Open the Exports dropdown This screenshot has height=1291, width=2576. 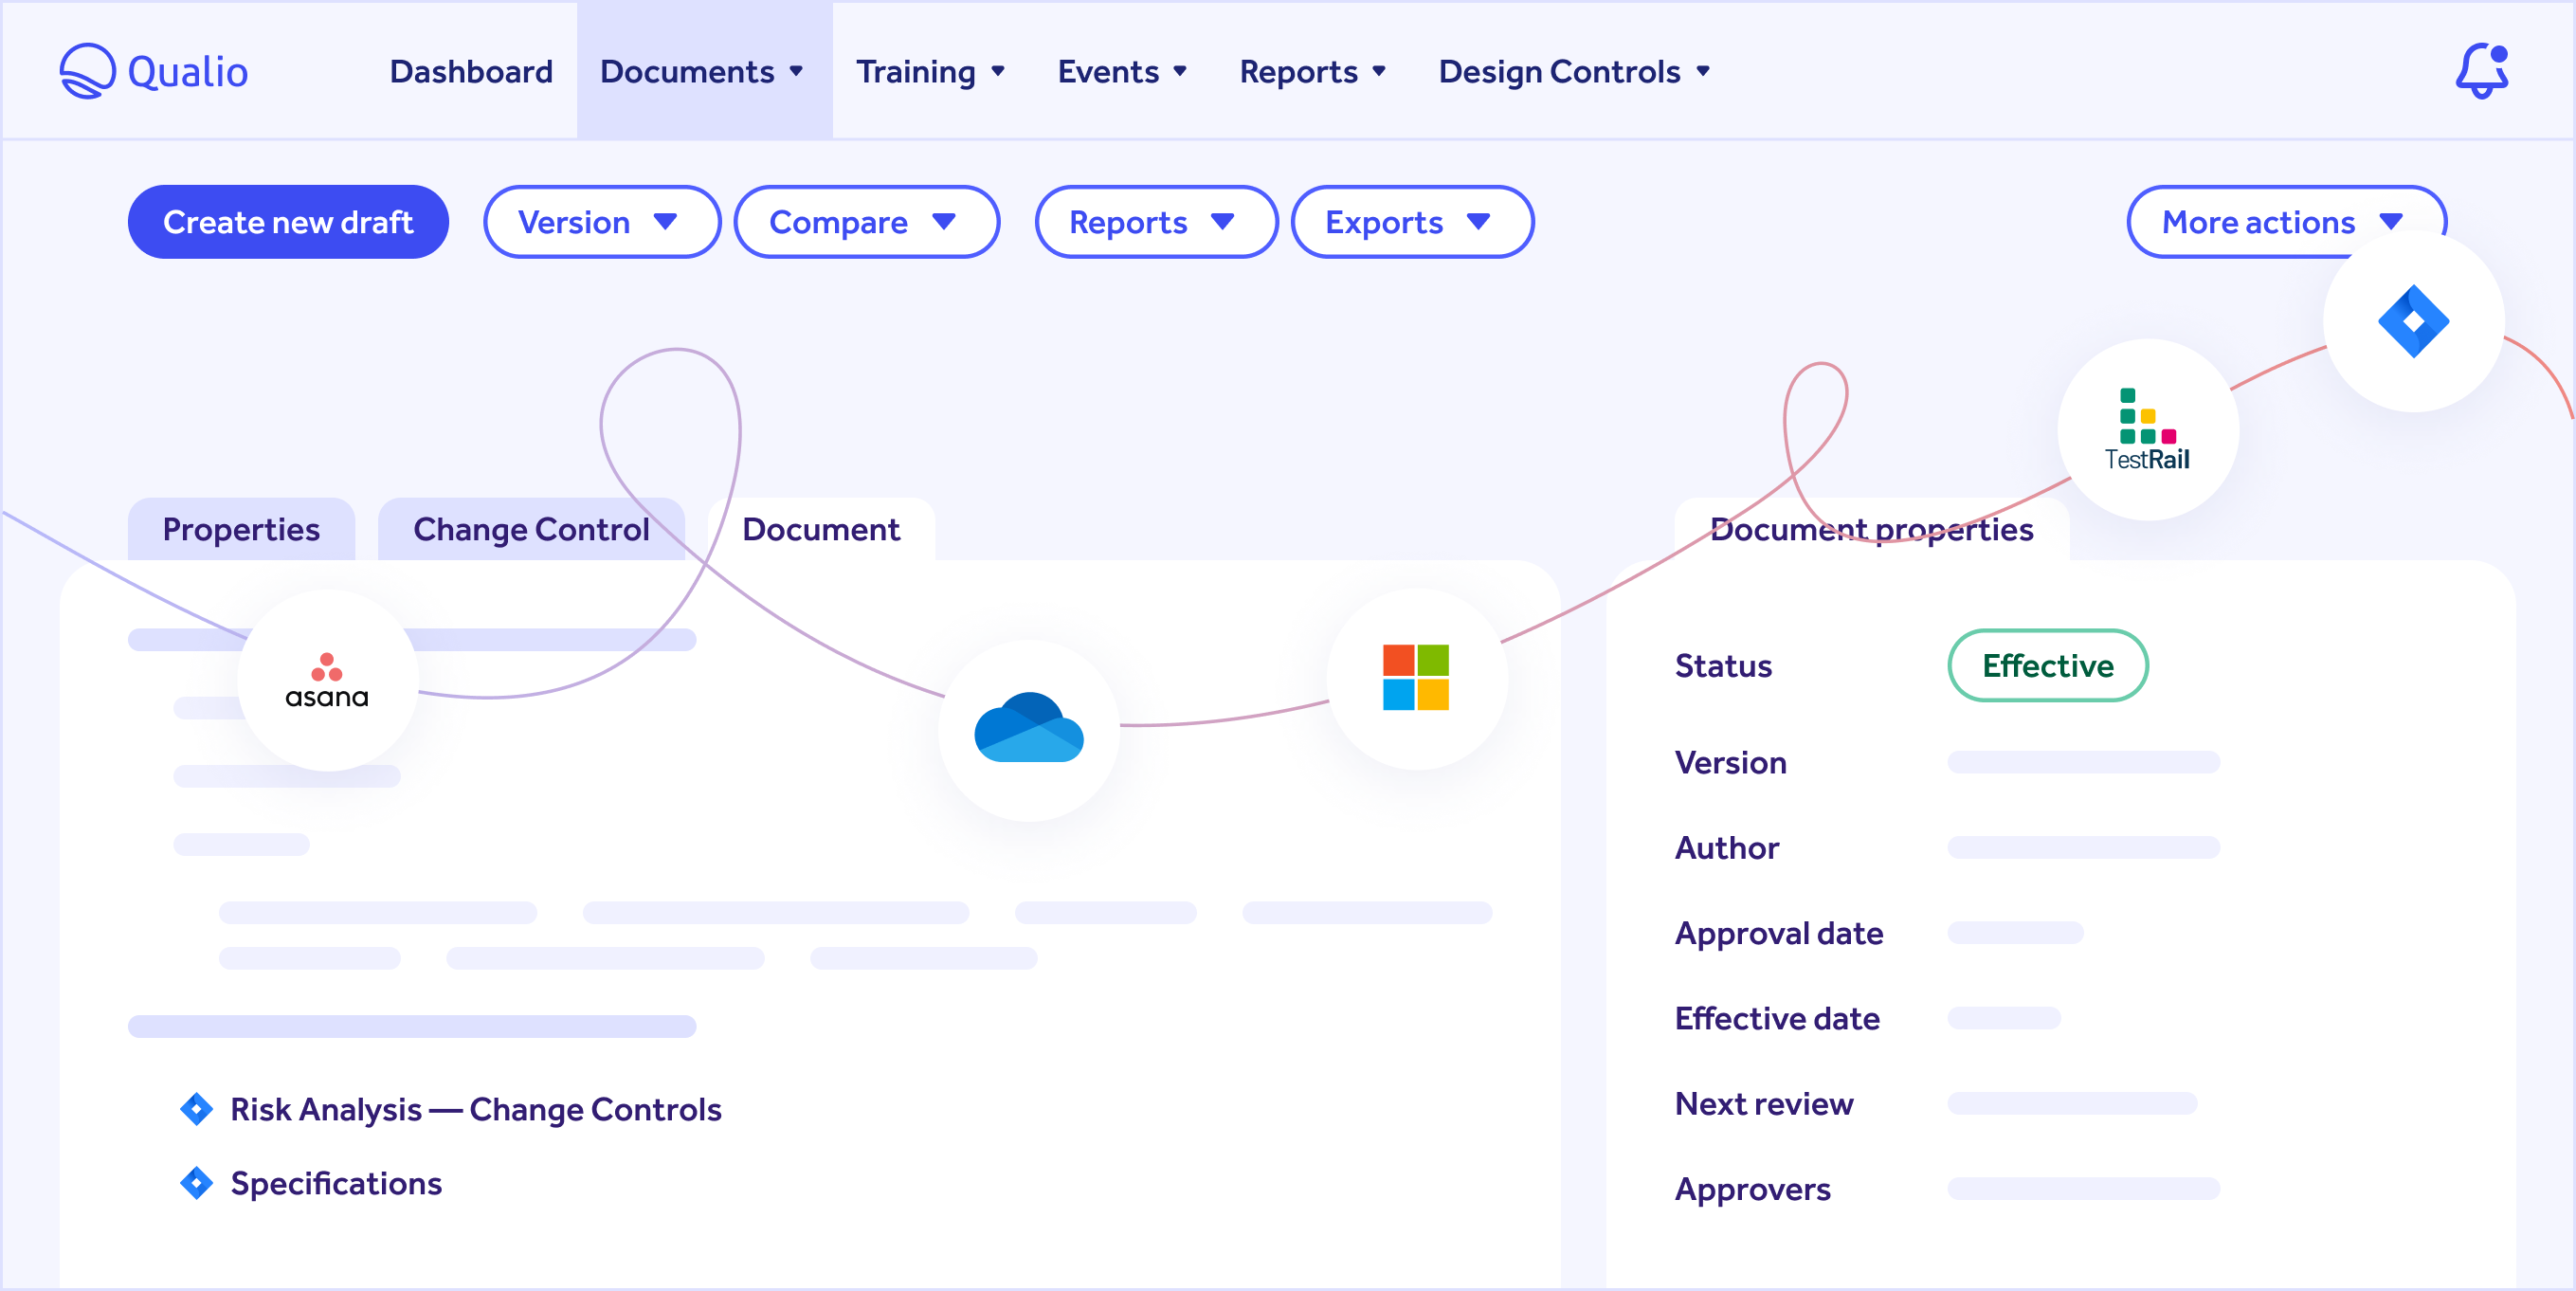coord(1411,222)
